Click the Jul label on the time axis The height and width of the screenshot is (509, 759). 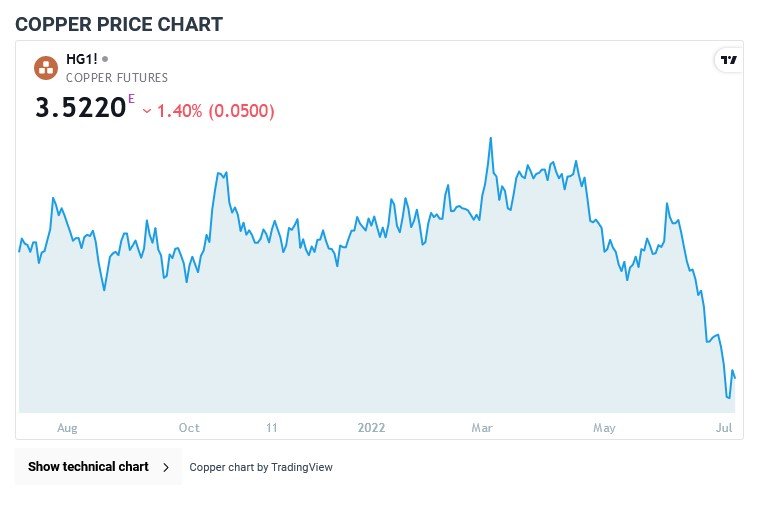coord(724,428)
